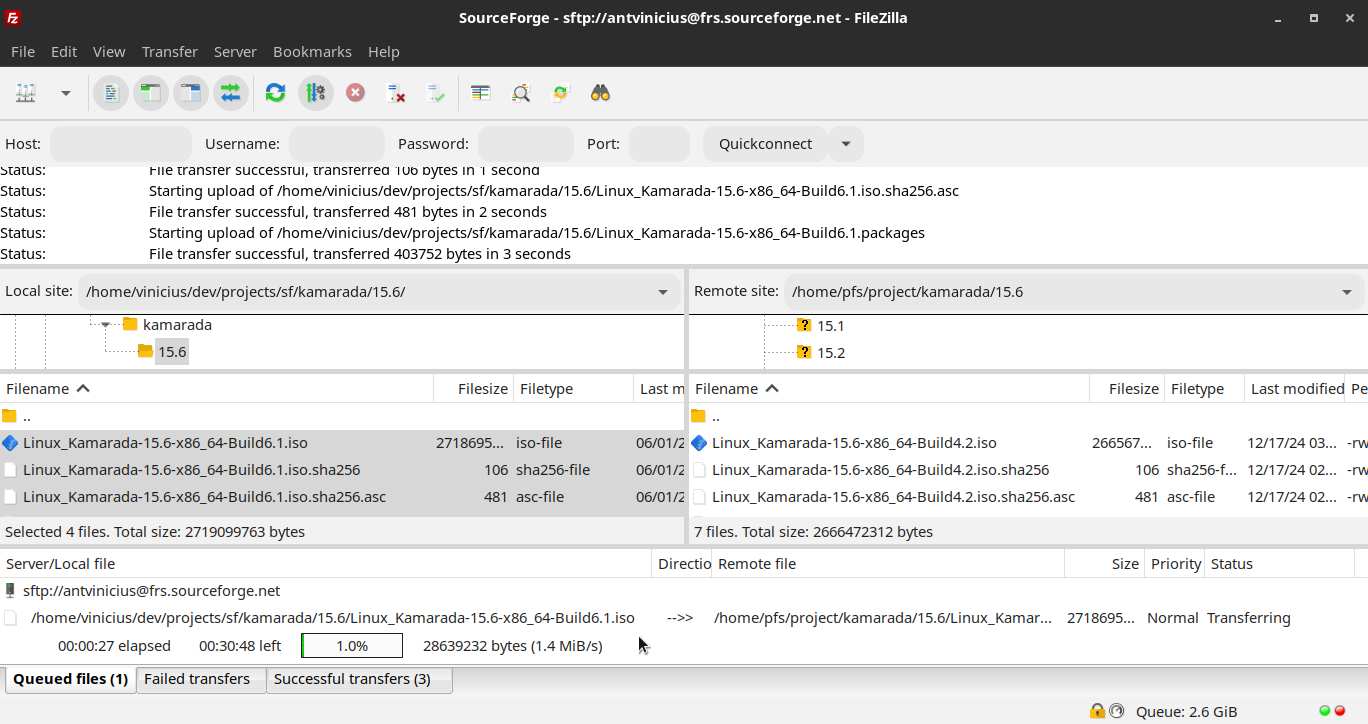Image resolution: width=1368 pixels, height=724 pixels.
Task: Open the File menu
Action: point(22,51)
